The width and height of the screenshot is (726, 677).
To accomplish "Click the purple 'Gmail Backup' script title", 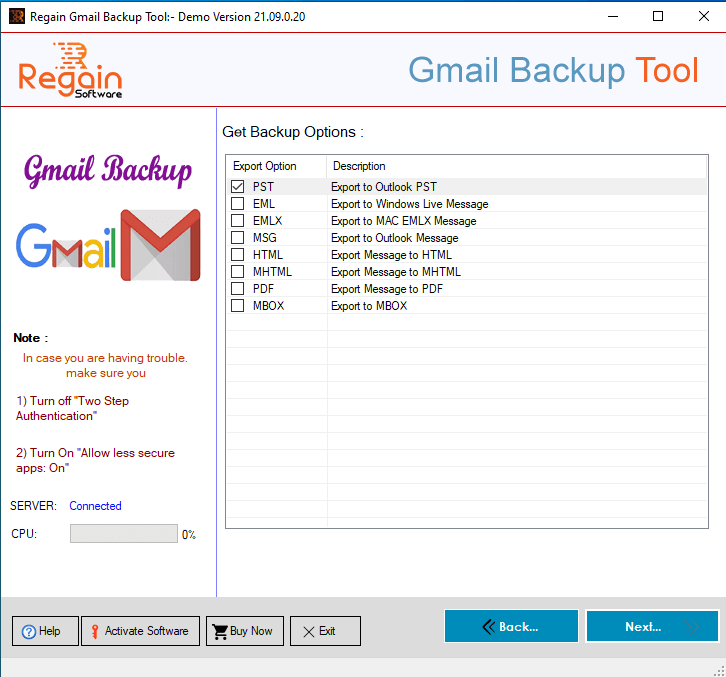I will point(108,170).
